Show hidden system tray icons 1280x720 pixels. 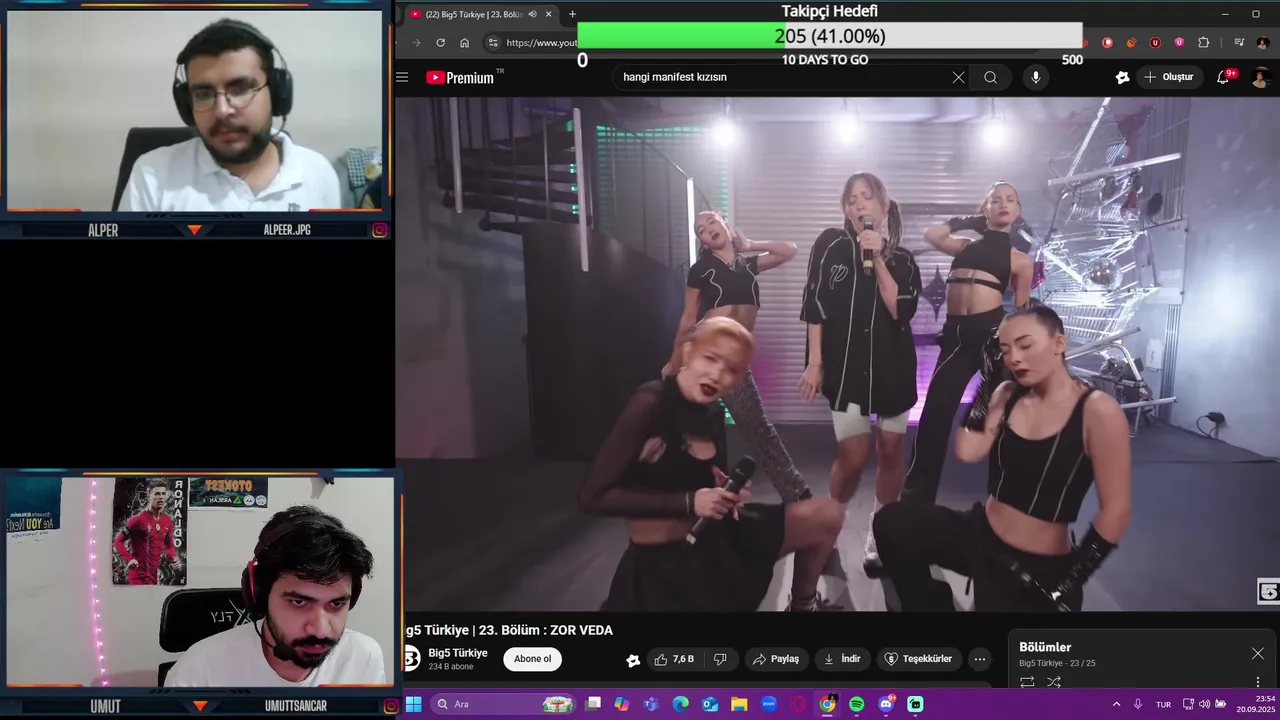[x=1116, y=704]
